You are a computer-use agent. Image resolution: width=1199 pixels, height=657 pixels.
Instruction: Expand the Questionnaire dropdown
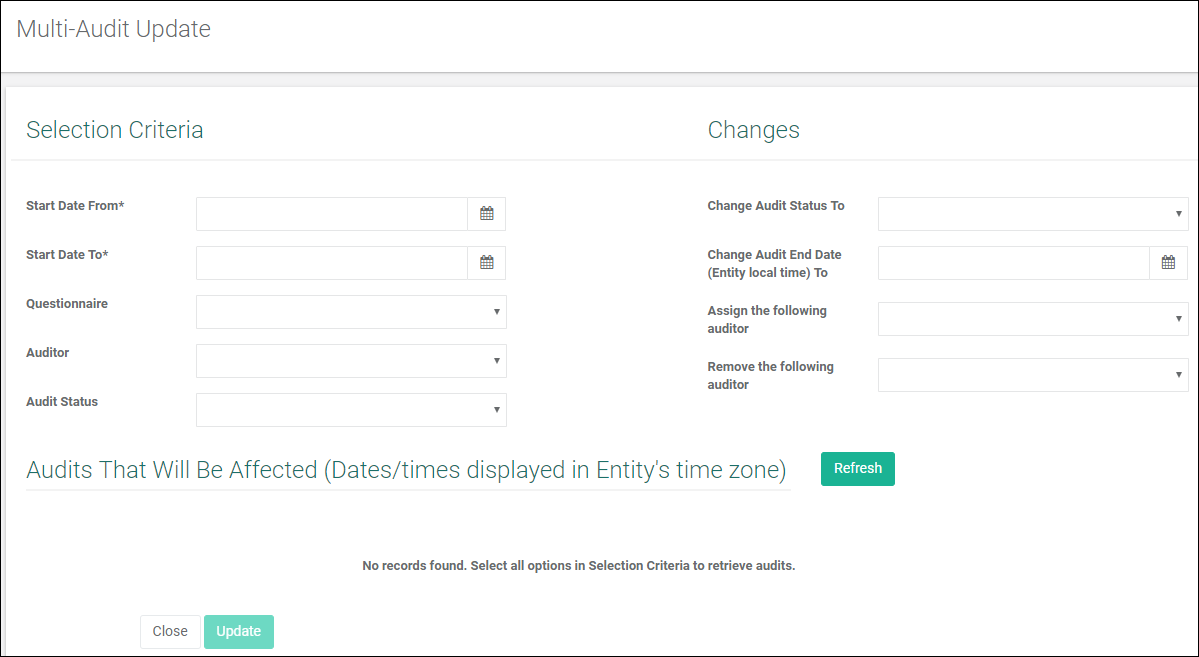pyautogui.click(x=497, y=311)
